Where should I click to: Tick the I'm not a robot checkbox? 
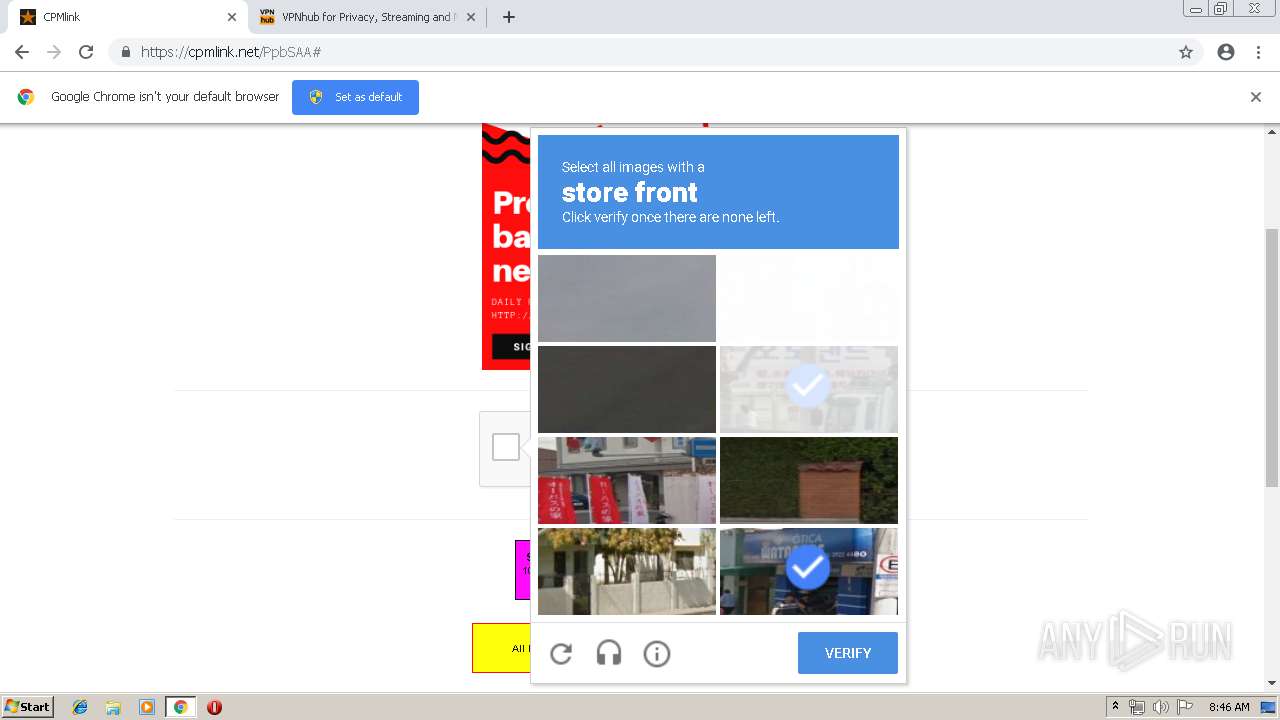click(x=506, y=447)
